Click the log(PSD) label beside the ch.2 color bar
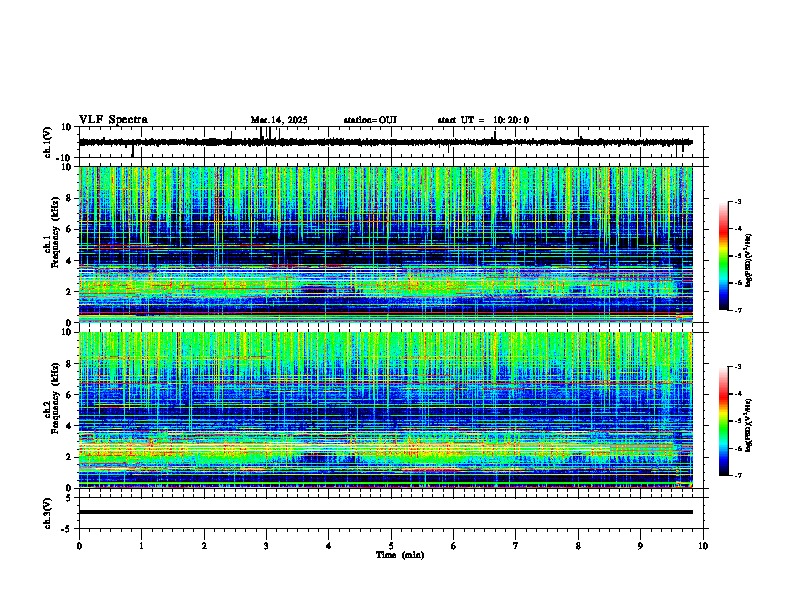Viewport: 792px width, 612px height. coord(749,426)
